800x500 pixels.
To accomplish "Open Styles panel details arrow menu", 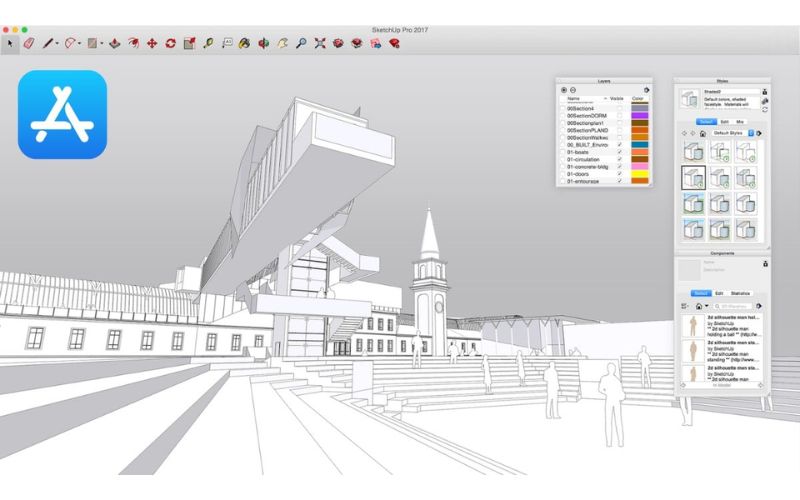I will coord(759,133).
